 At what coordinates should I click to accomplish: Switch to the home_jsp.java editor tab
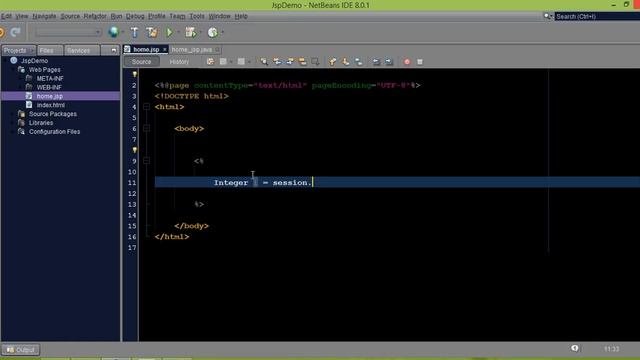tap(191, 49)
